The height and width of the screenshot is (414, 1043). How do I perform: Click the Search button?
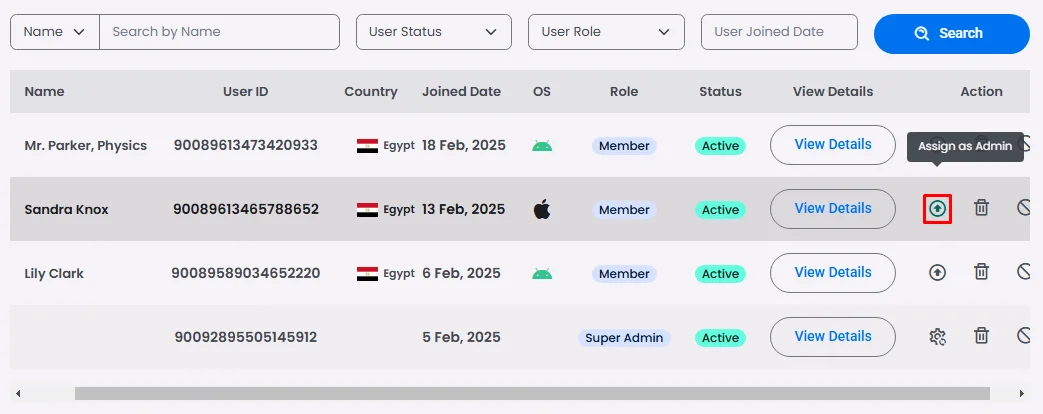tap(951, 33)
